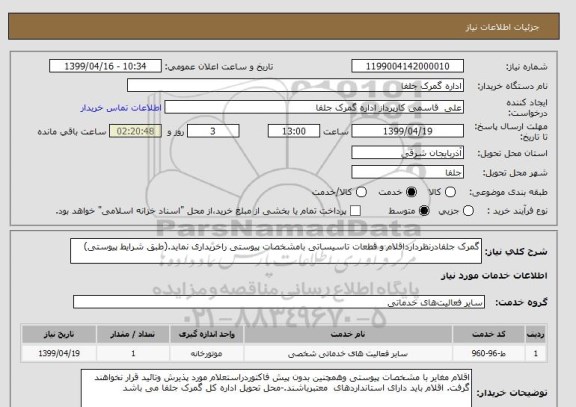Image resolution: width=576 pixels, height=407 pixels.
Task: Click the announcement date field 1399/04/16 - 10:34
Action: click(105, 66)
